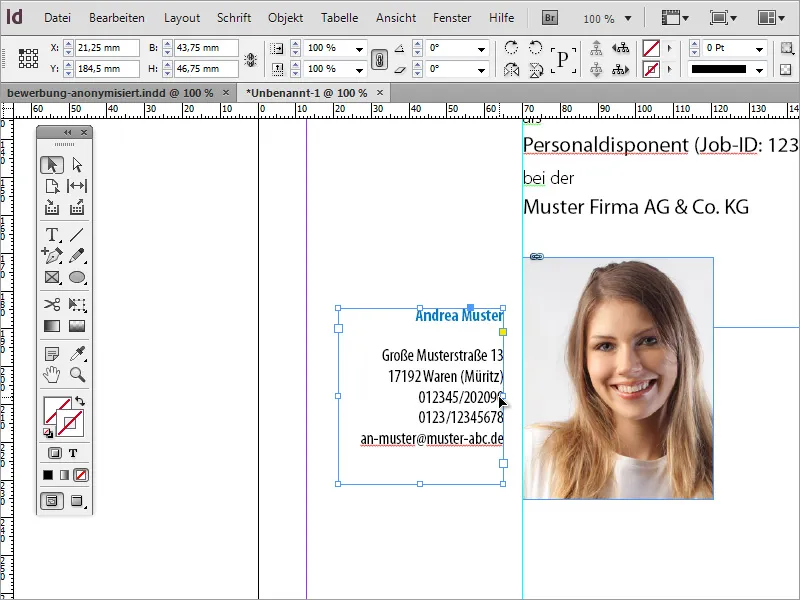Open the Ansicht menu
The width and height of the screenshot is (800, 600).
click(396, 18)
